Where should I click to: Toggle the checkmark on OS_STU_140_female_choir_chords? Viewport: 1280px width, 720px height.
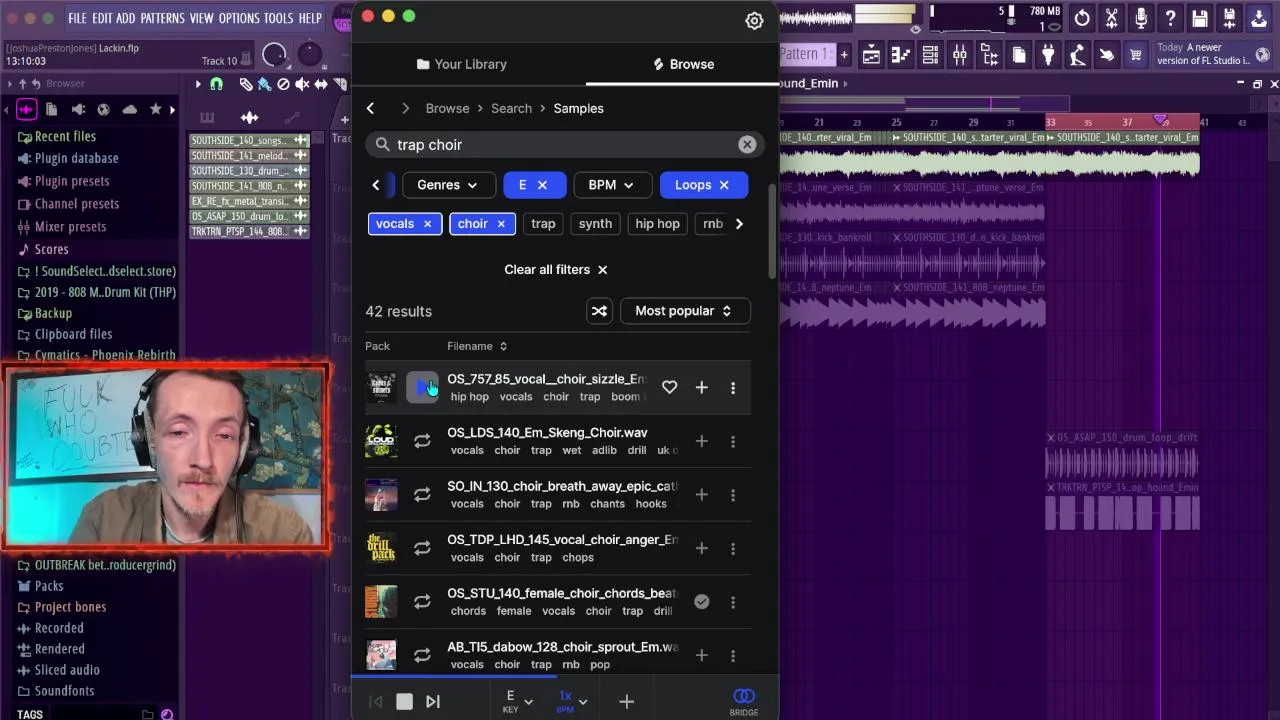pos(701,602)
